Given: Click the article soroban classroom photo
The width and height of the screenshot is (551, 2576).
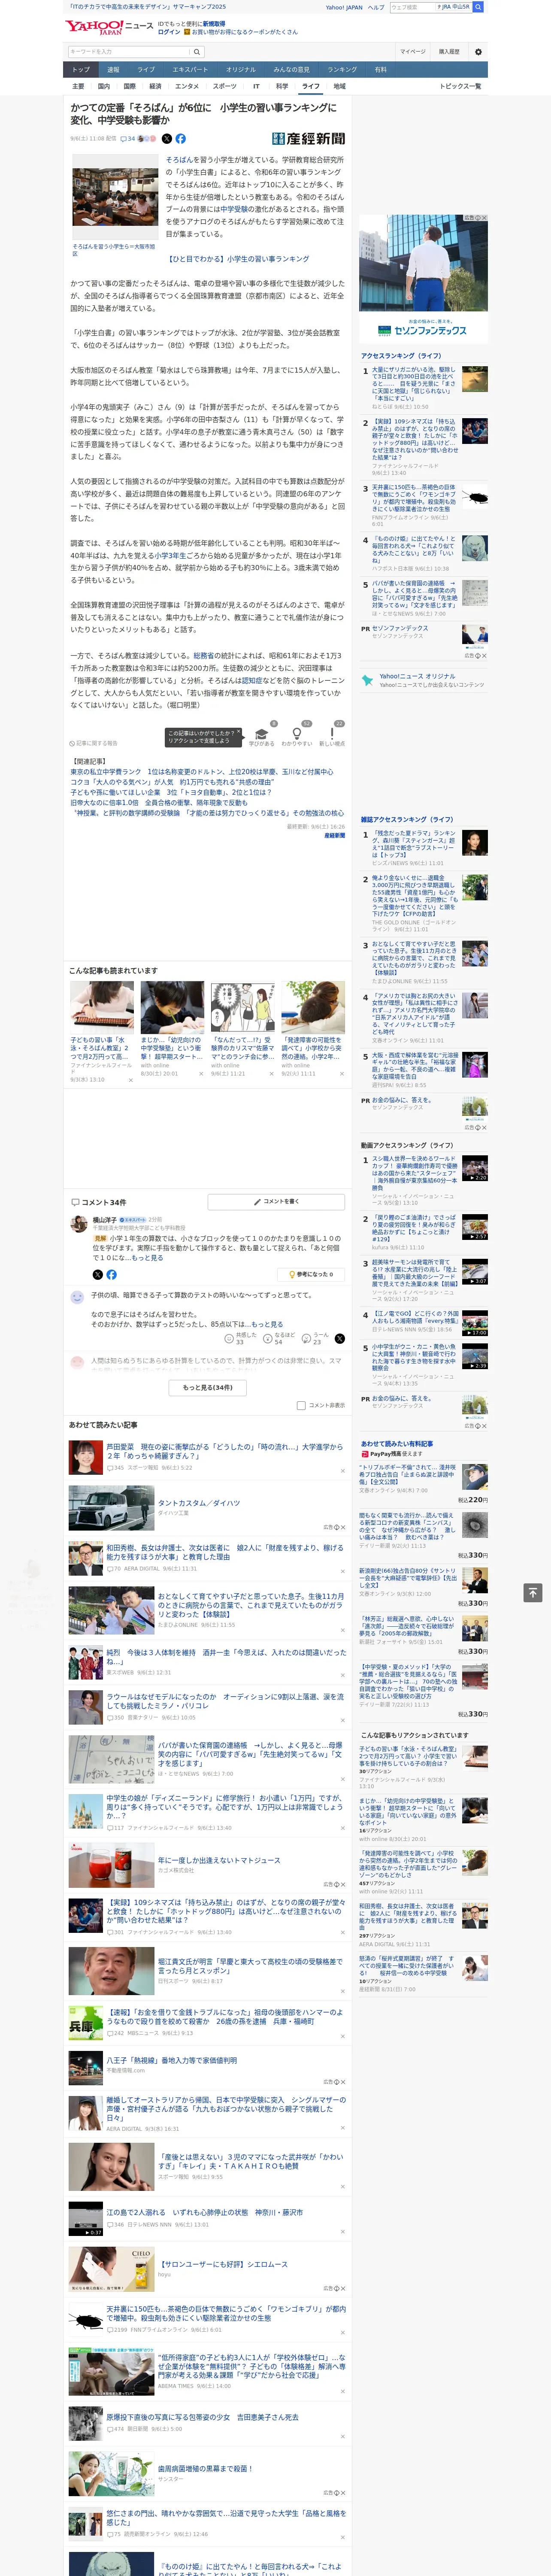Looking at the screenshot, I should pos(114,197).
